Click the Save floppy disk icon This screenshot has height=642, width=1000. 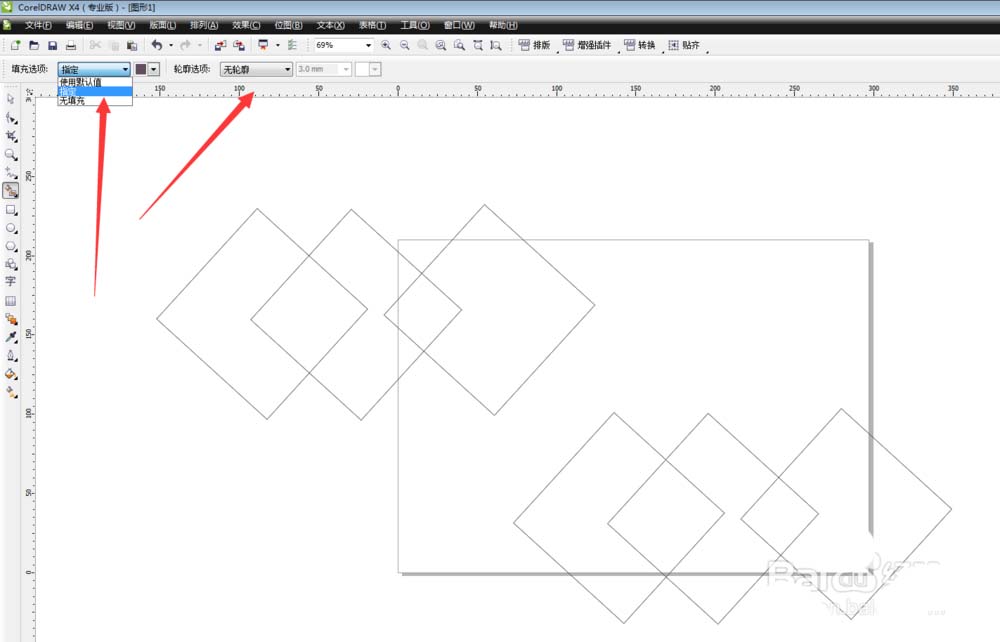click(x=53, y=45)
